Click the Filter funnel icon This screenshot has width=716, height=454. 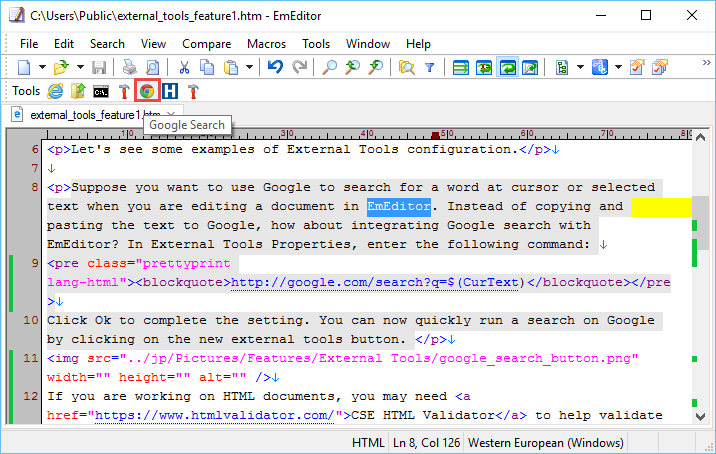429,68
